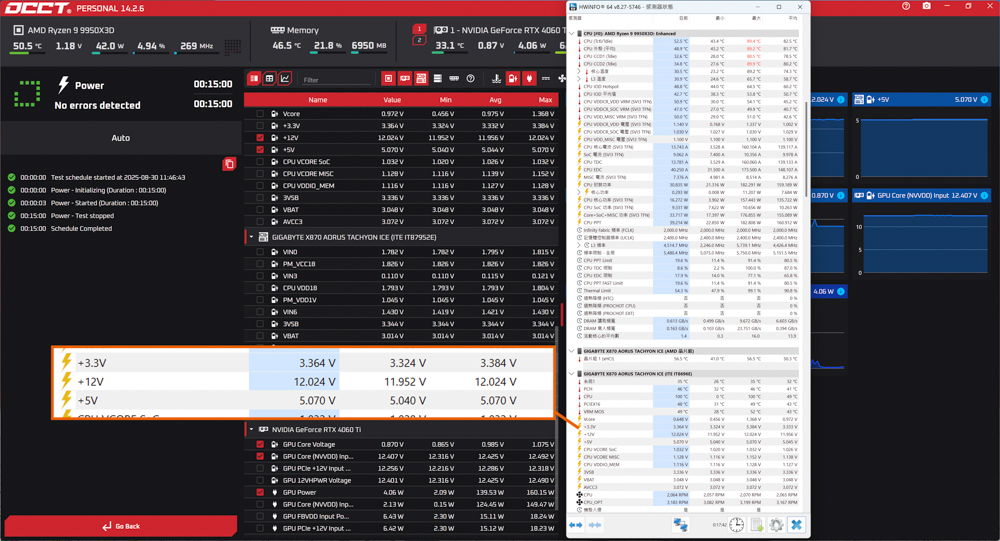Image resolution: width=1000 pixels, height=541 pixels.
Task: Check the +3.3V sensor checkbox
Action: (x=260, y=126)
